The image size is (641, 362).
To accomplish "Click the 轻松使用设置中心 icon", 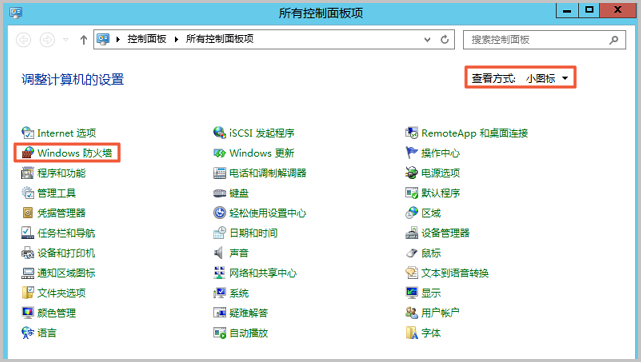I will click(220, 213).
